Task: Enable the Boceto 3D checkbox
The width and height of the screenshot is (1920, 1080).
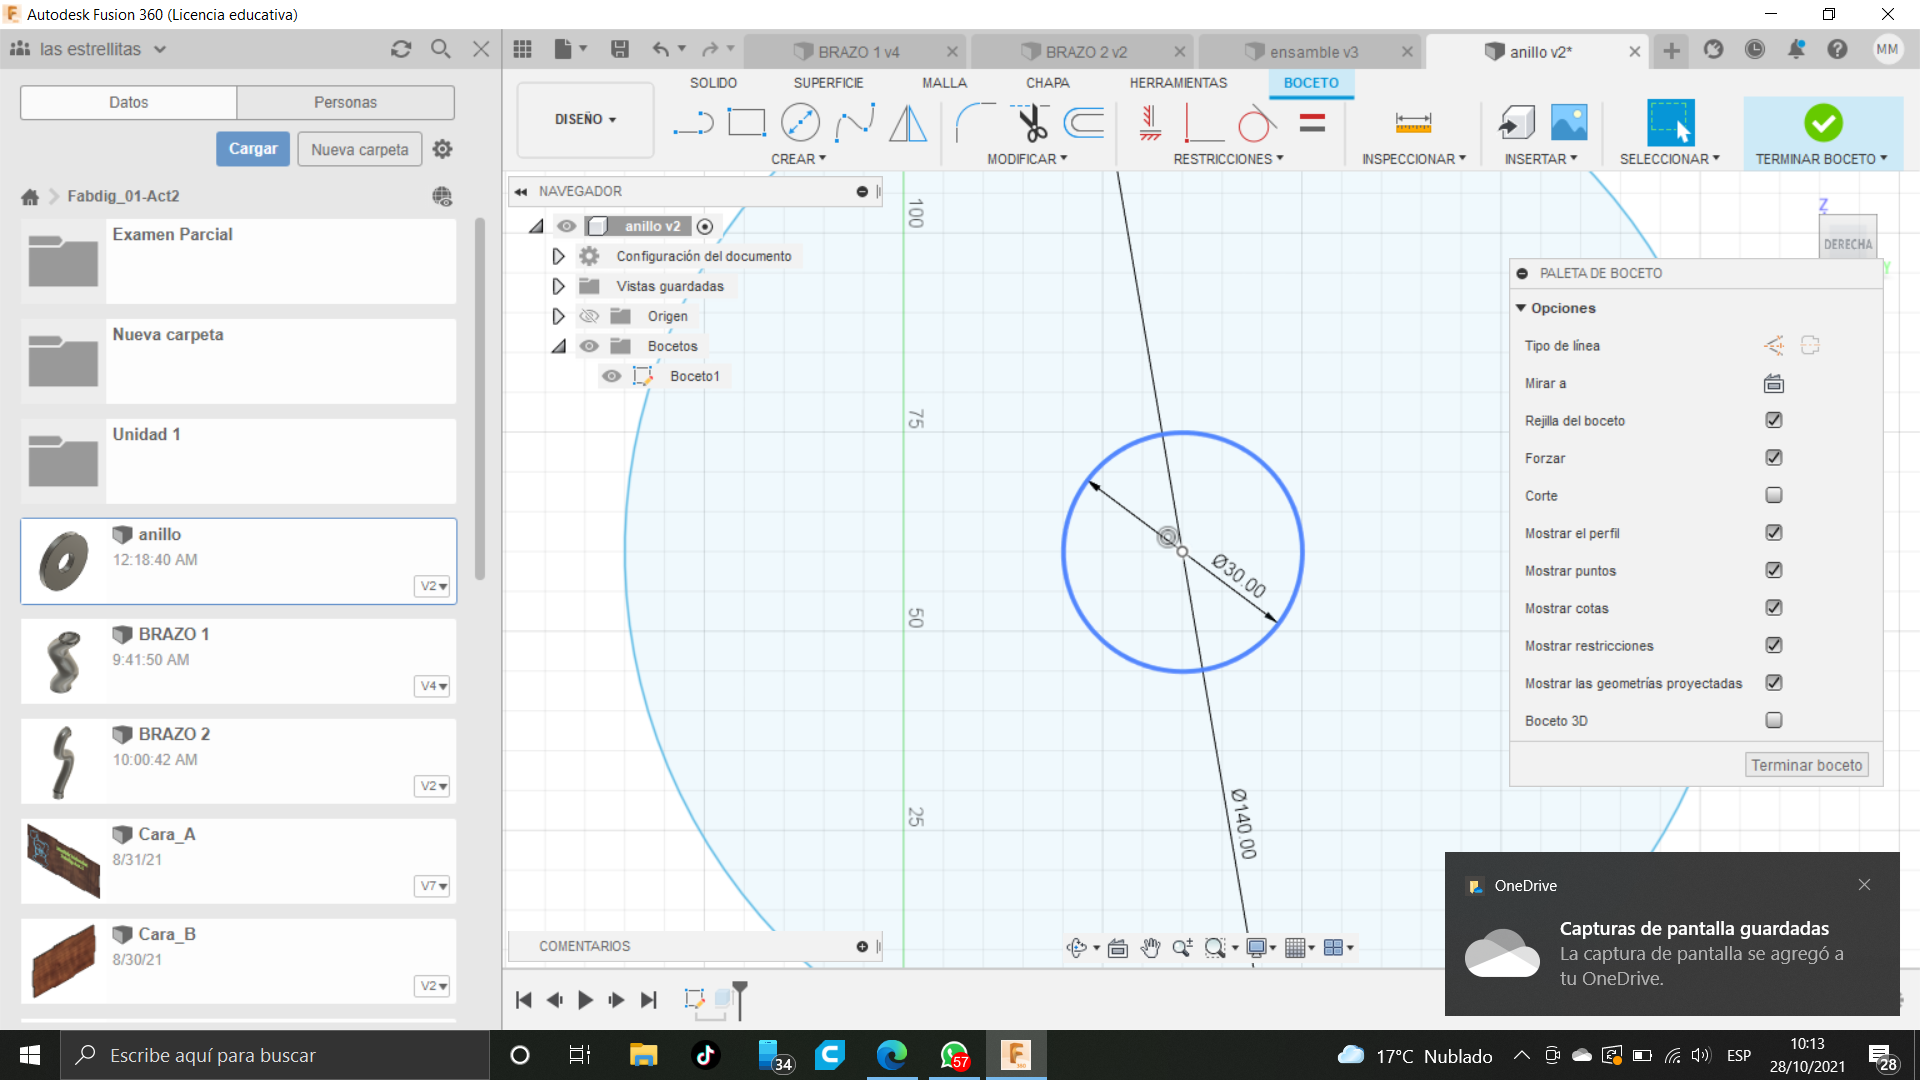Action: click(x=1774, y=720)
